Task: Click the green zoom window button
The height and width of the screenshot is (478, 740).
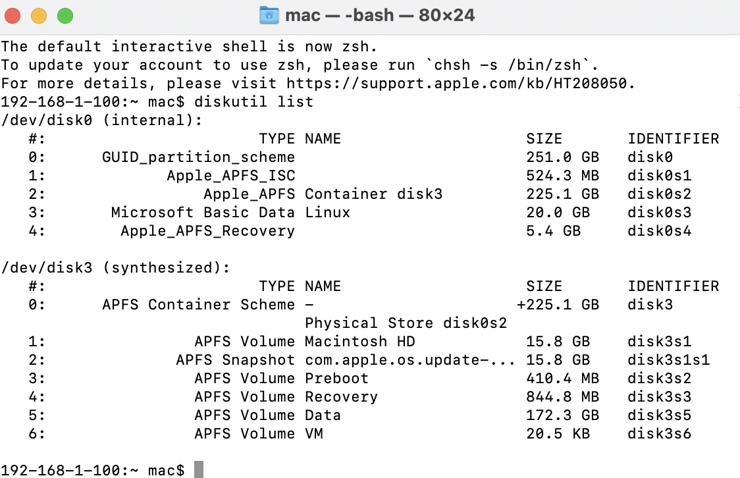Action: [65, 16]
